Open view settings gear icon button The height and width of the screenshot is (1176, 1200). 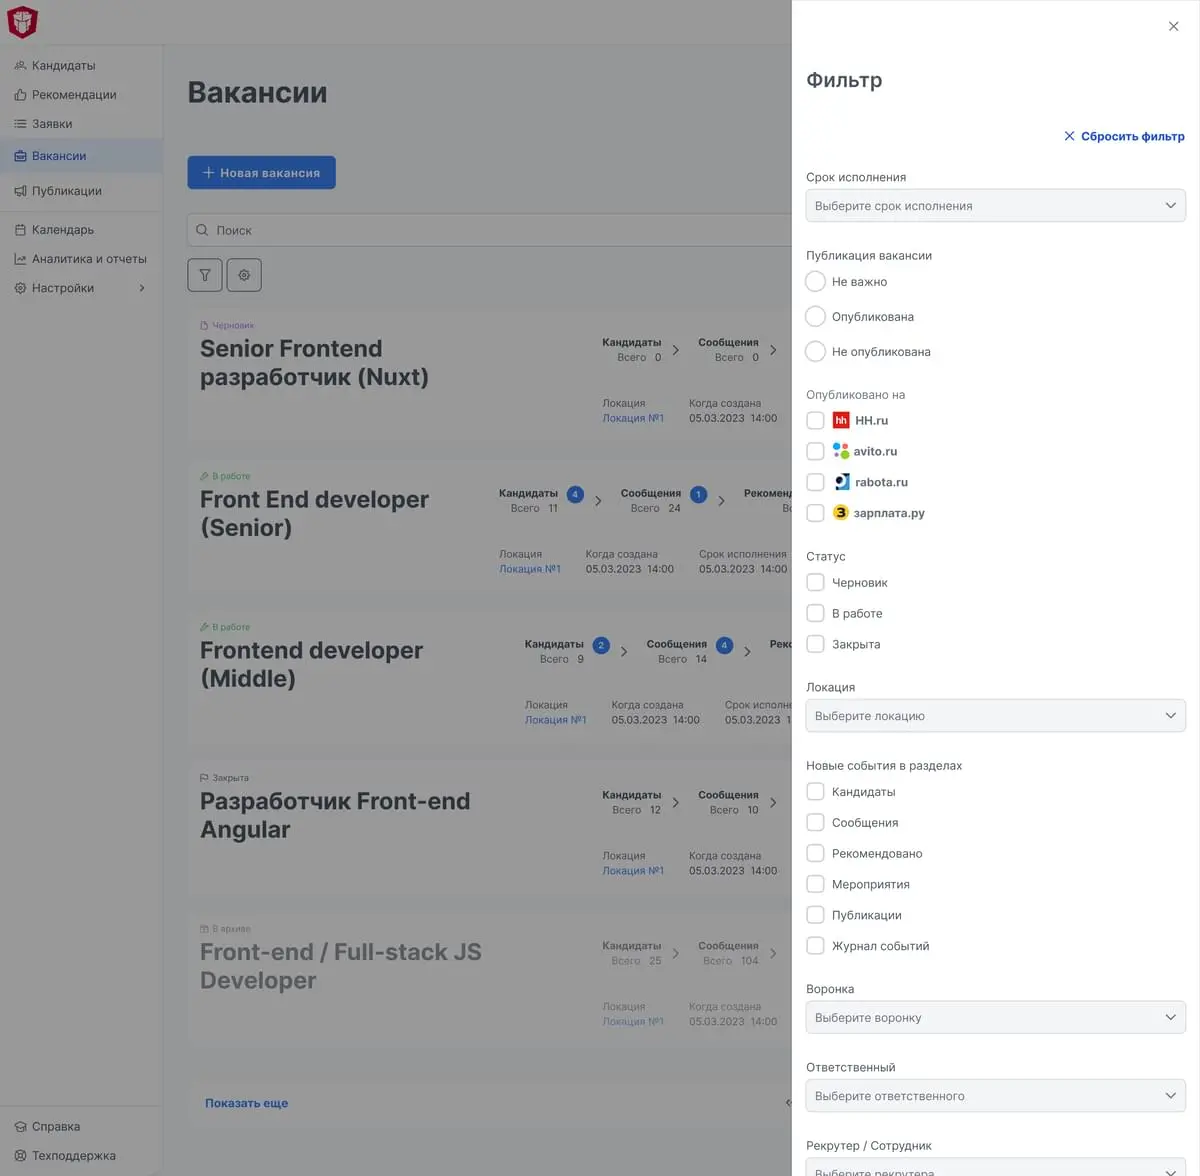click(244, 275)
